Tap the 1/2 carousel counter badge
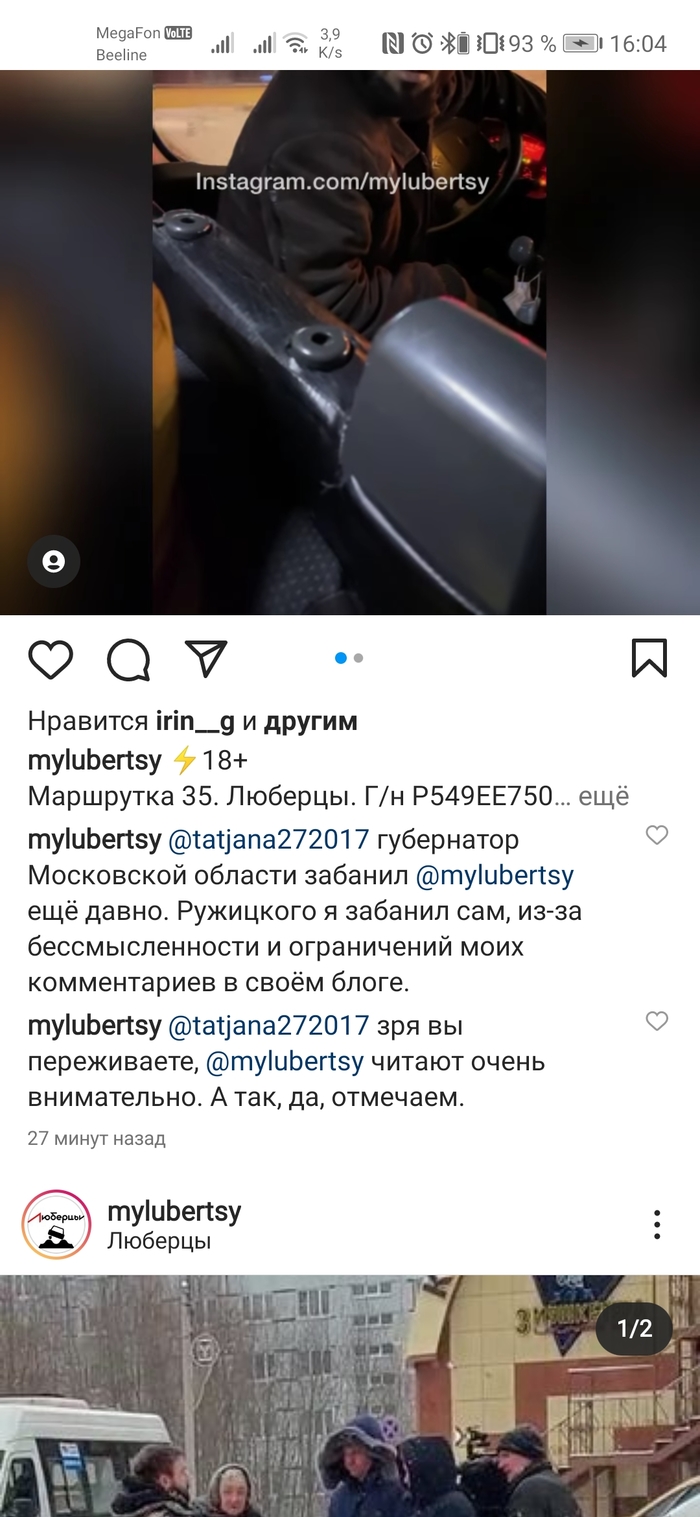This screenshot has height=1517, width=700. pos(634,1329)
